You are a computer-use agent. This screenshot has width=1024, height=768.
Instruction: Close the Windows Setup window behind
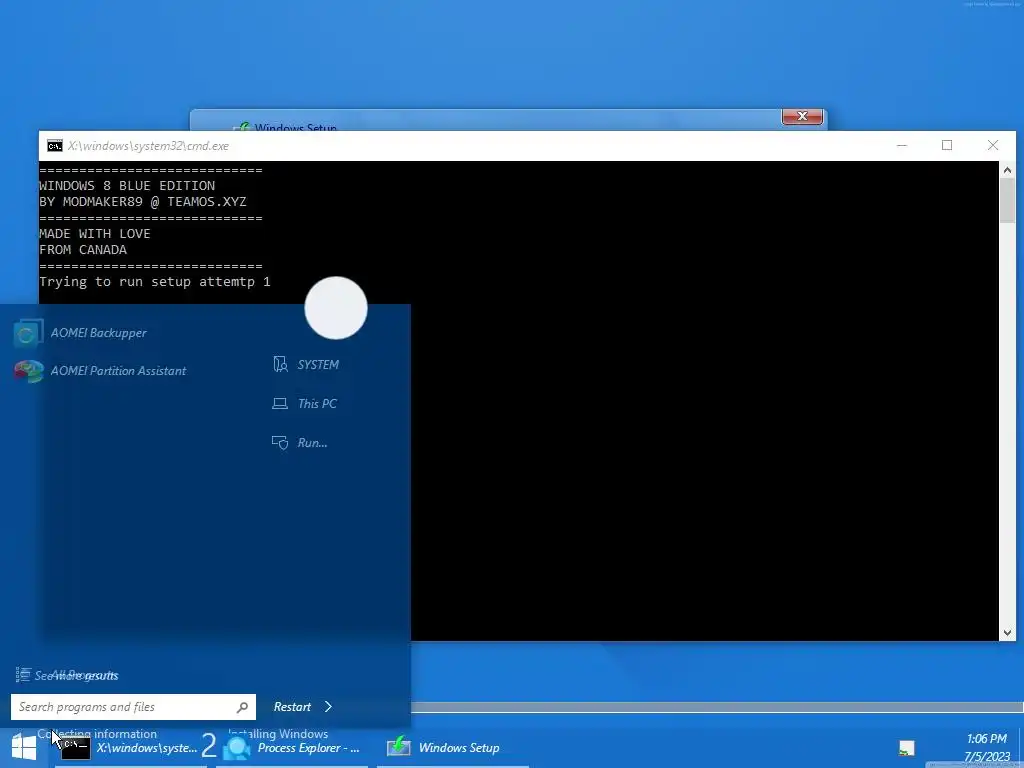802,116
